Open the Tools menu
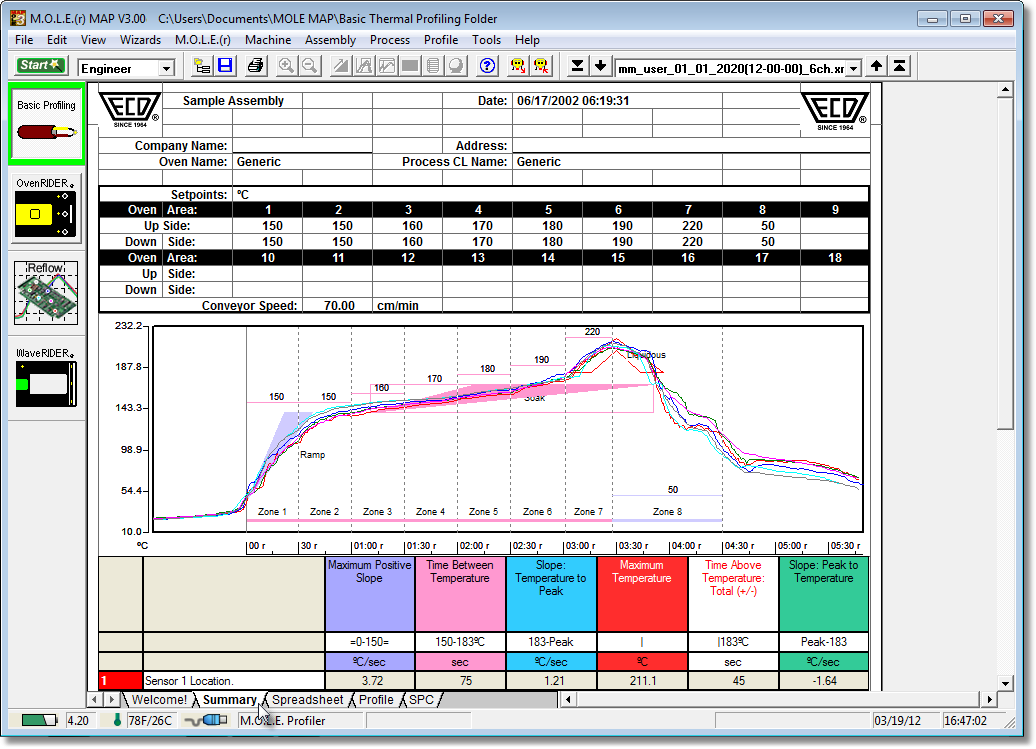 coord(486,40)
